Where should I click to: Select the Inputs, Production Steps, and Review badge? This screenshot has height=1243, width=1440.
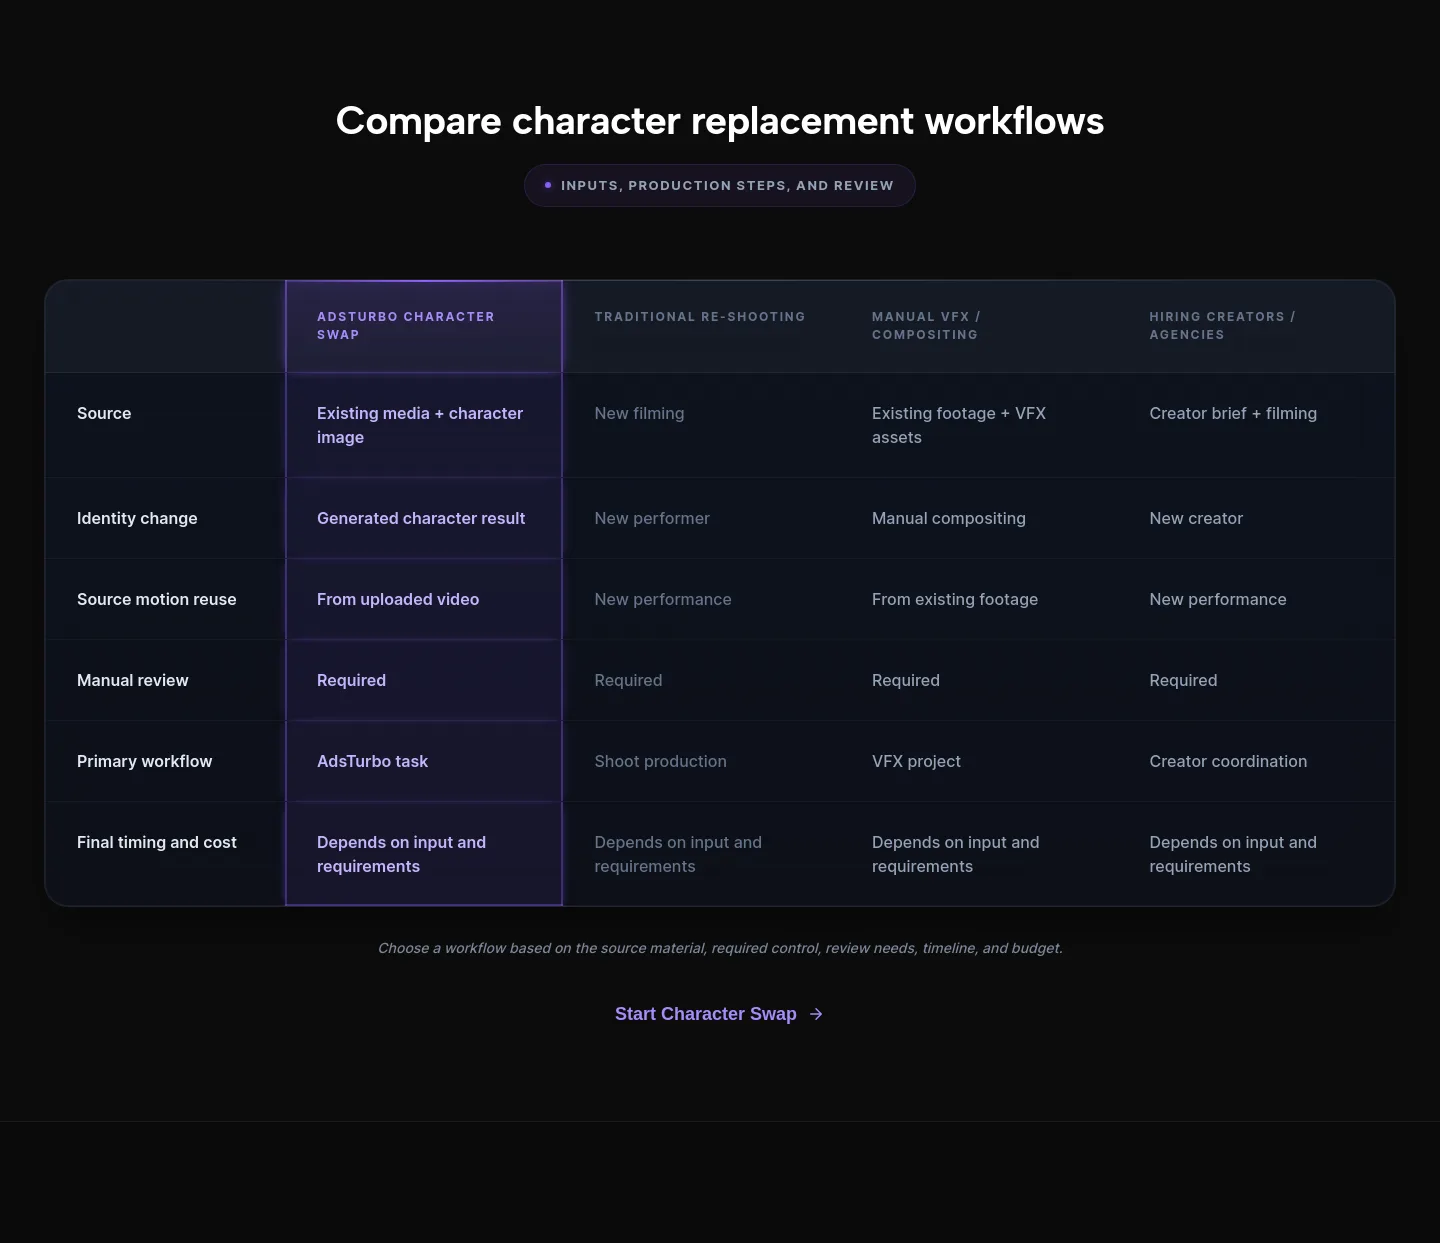pos(720,186)
